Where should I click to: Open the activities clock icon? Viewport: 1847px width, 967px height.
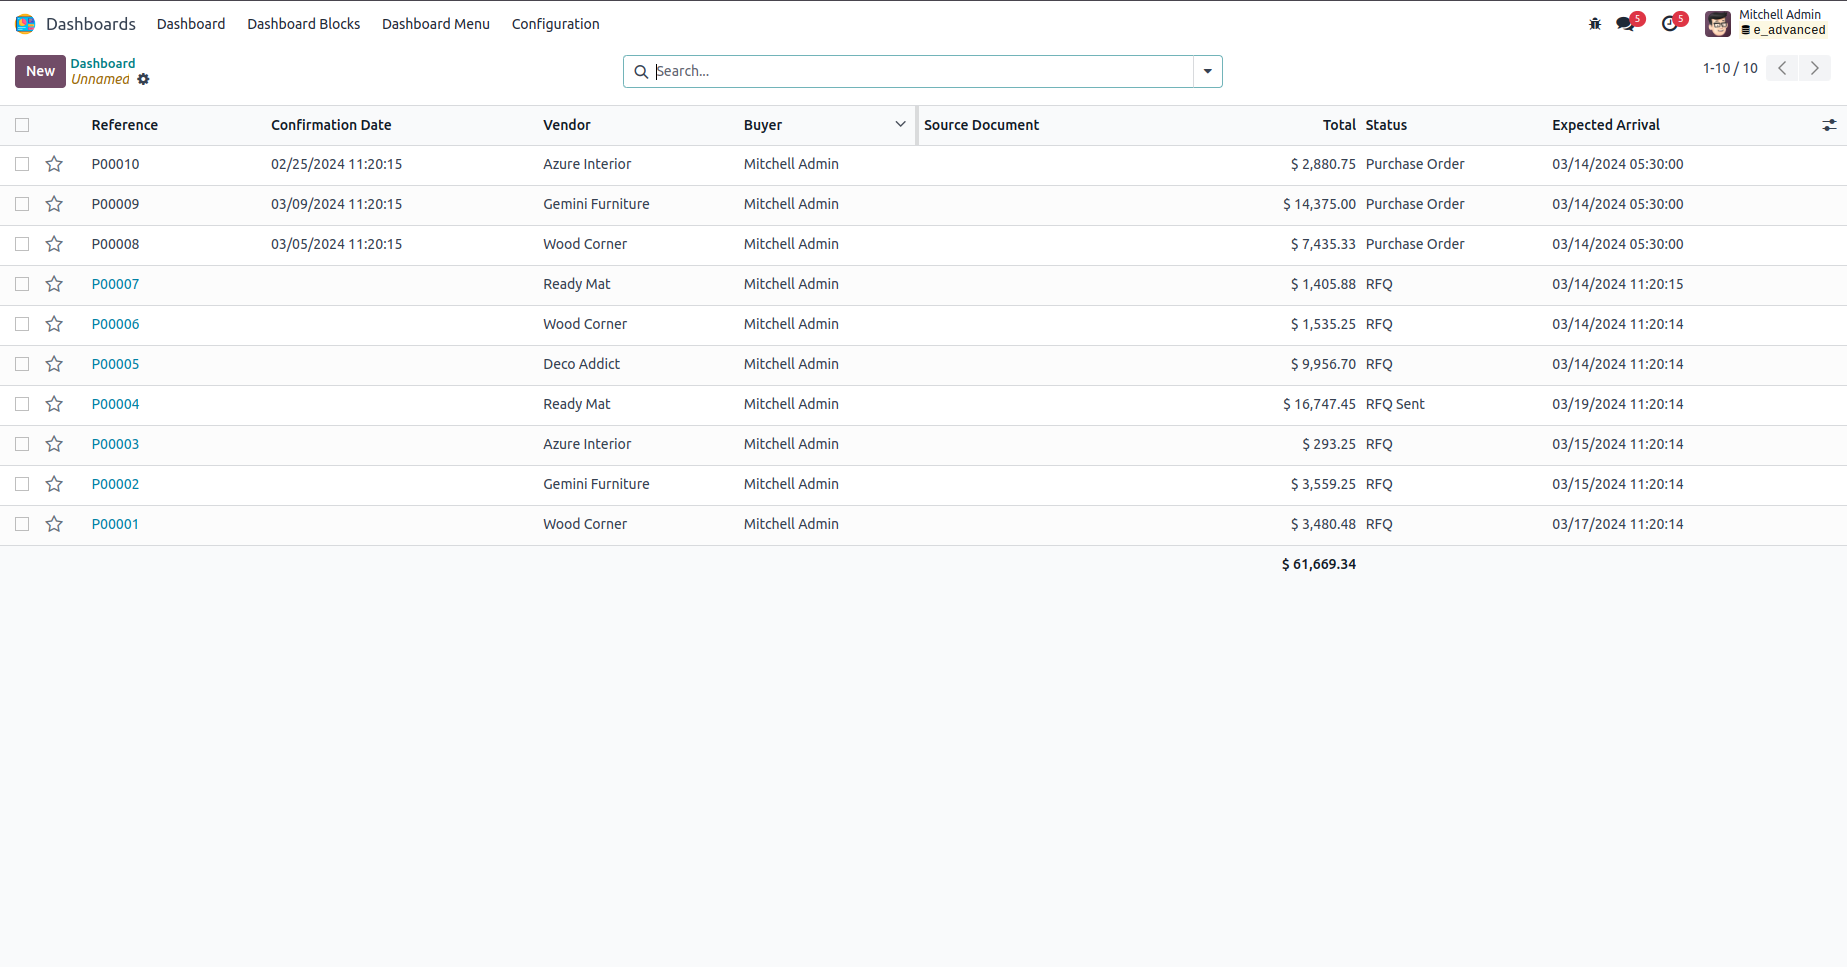[1670, 24]
